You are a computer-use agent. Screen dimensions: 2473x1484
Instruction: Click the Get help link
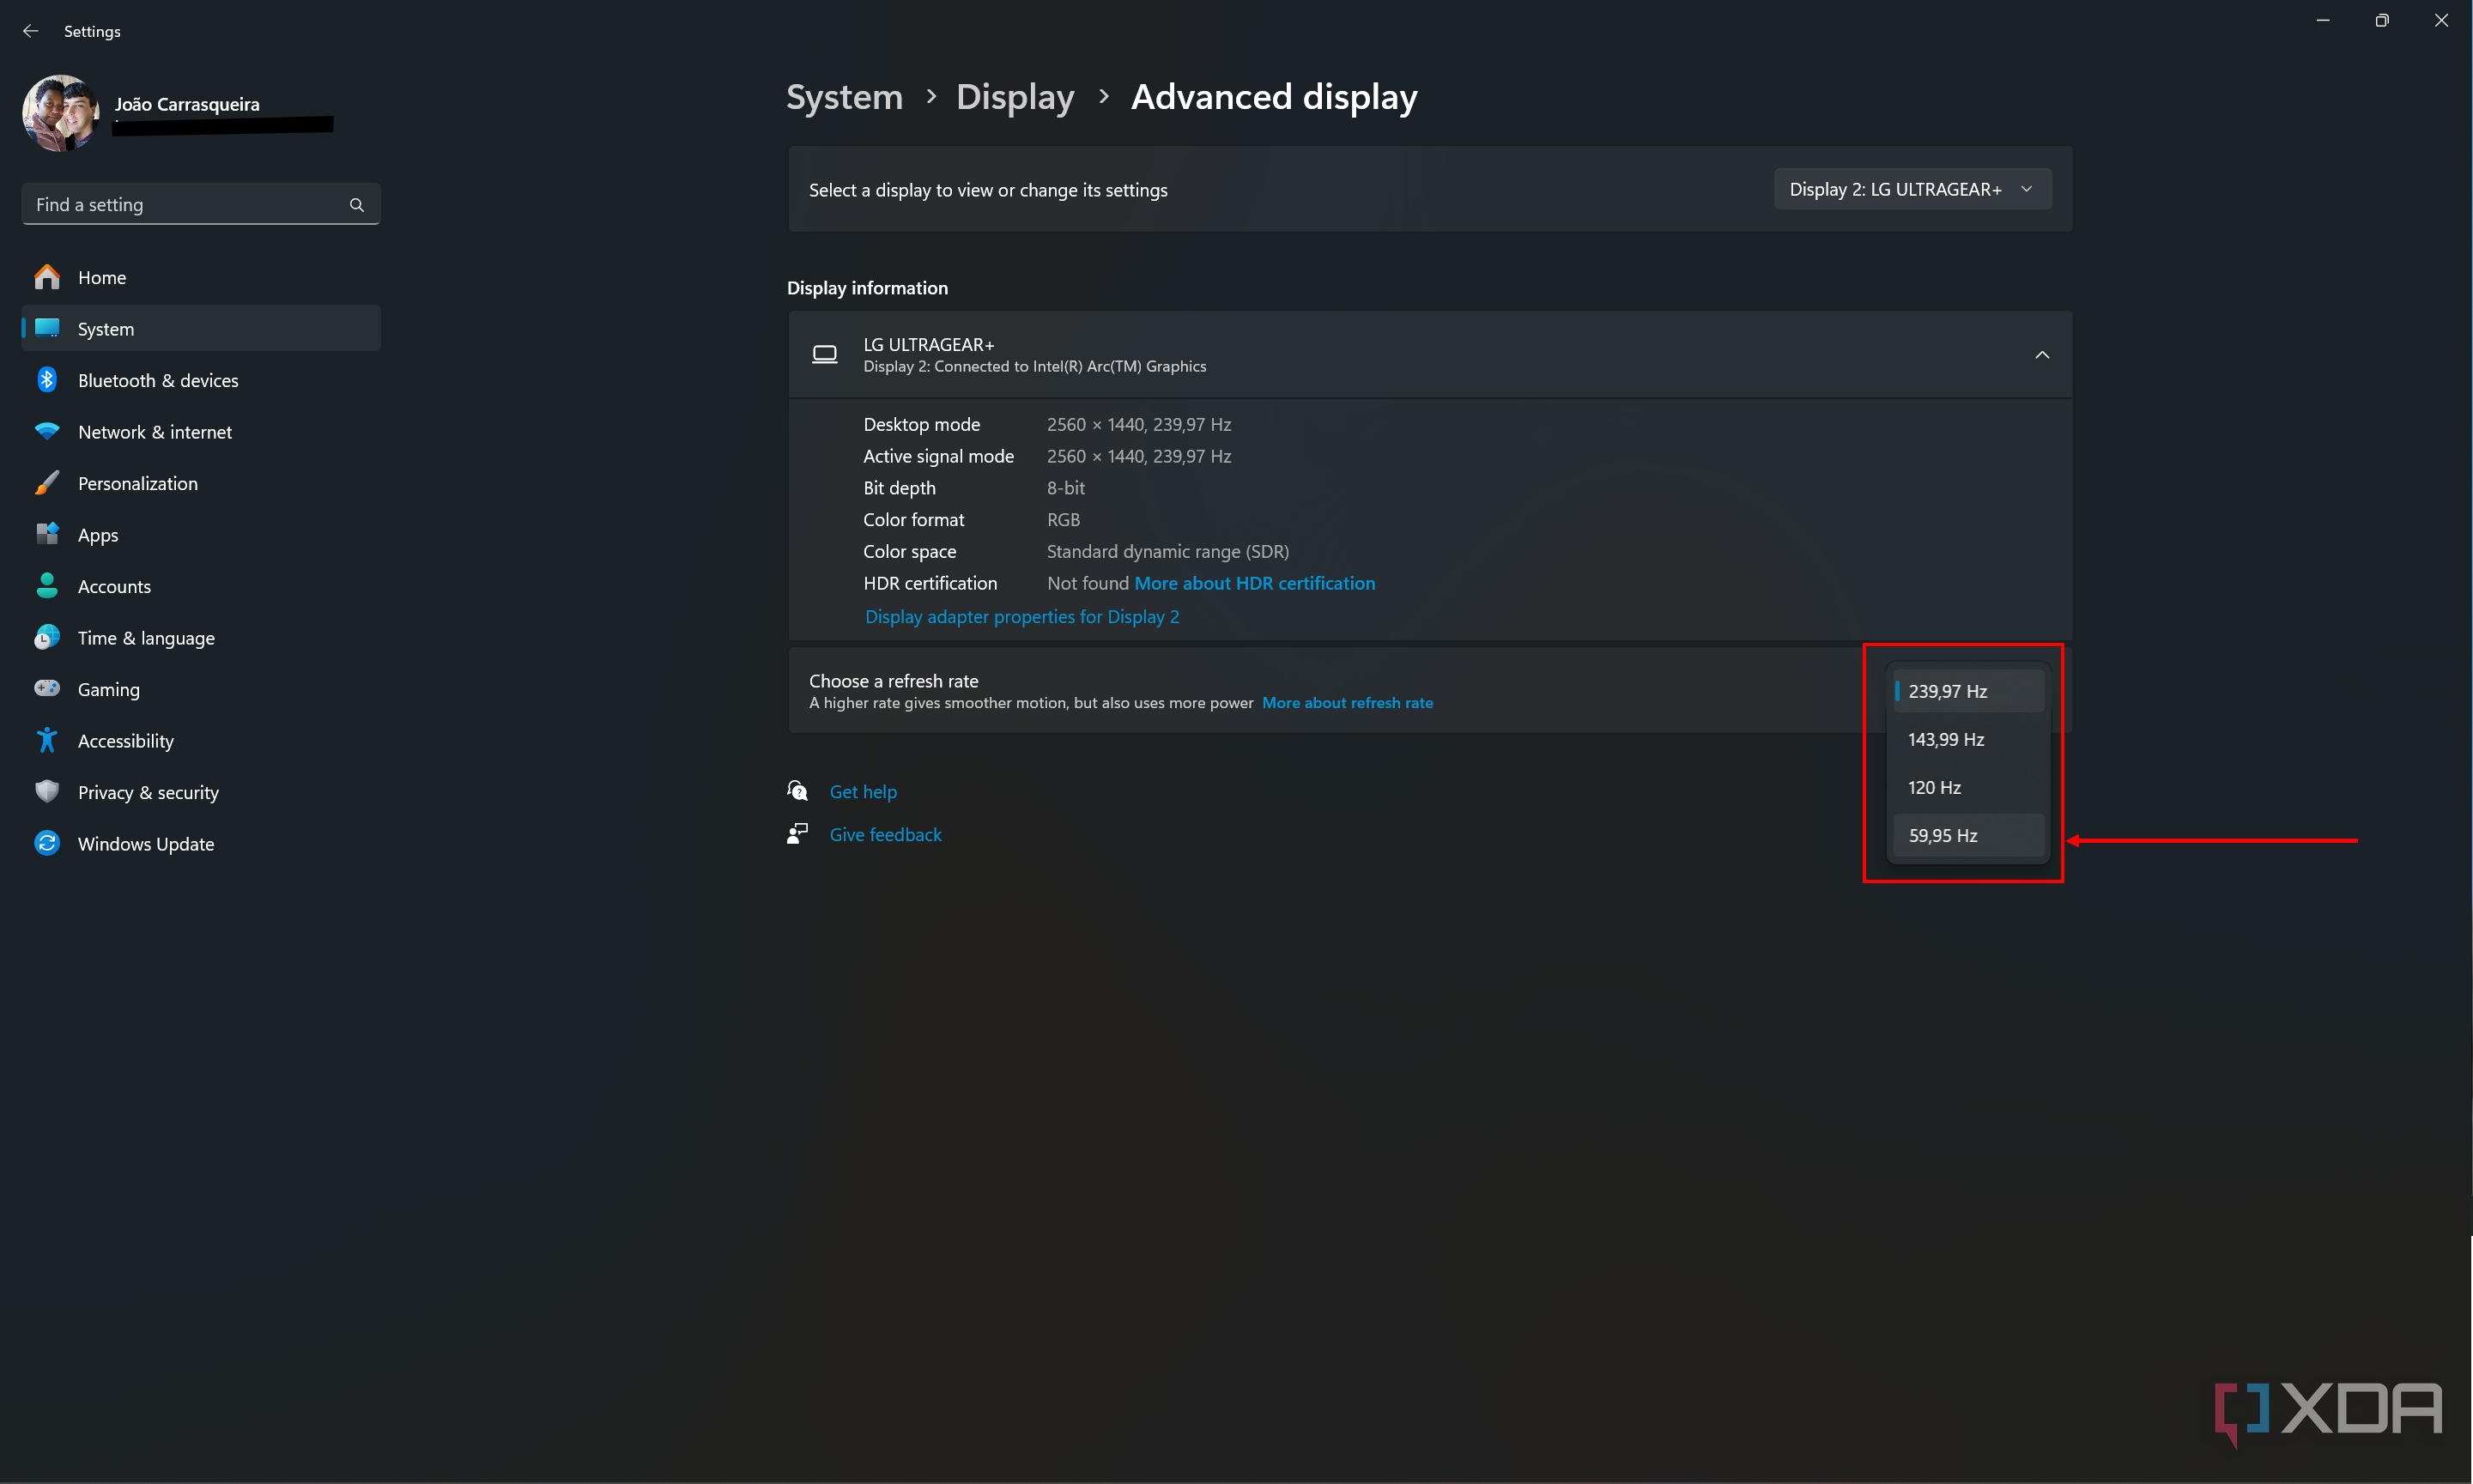[863, 791]
